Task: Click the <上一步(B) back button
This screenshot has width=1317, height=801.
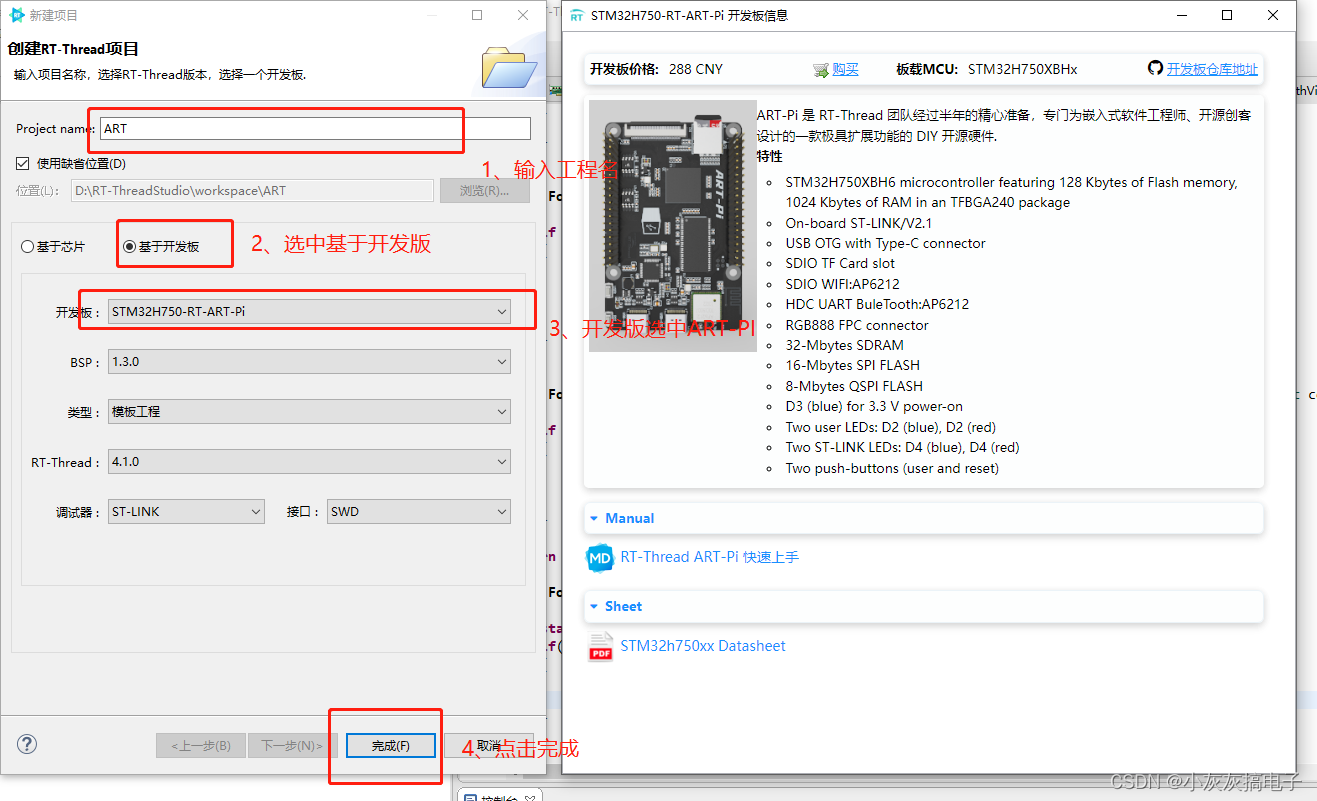Action: (200, 746)
